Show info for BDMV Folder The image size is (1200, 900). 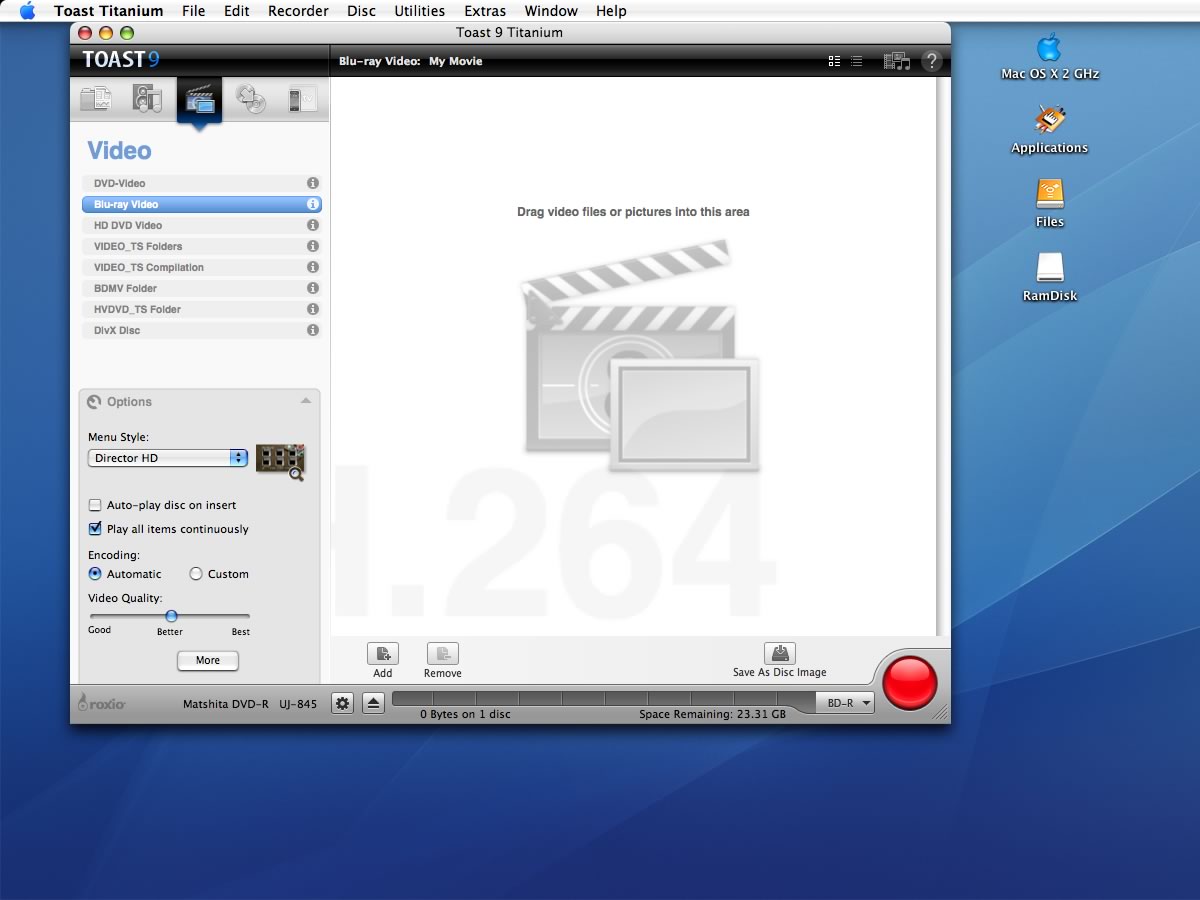pyautogui.click(x=313, y=288)
